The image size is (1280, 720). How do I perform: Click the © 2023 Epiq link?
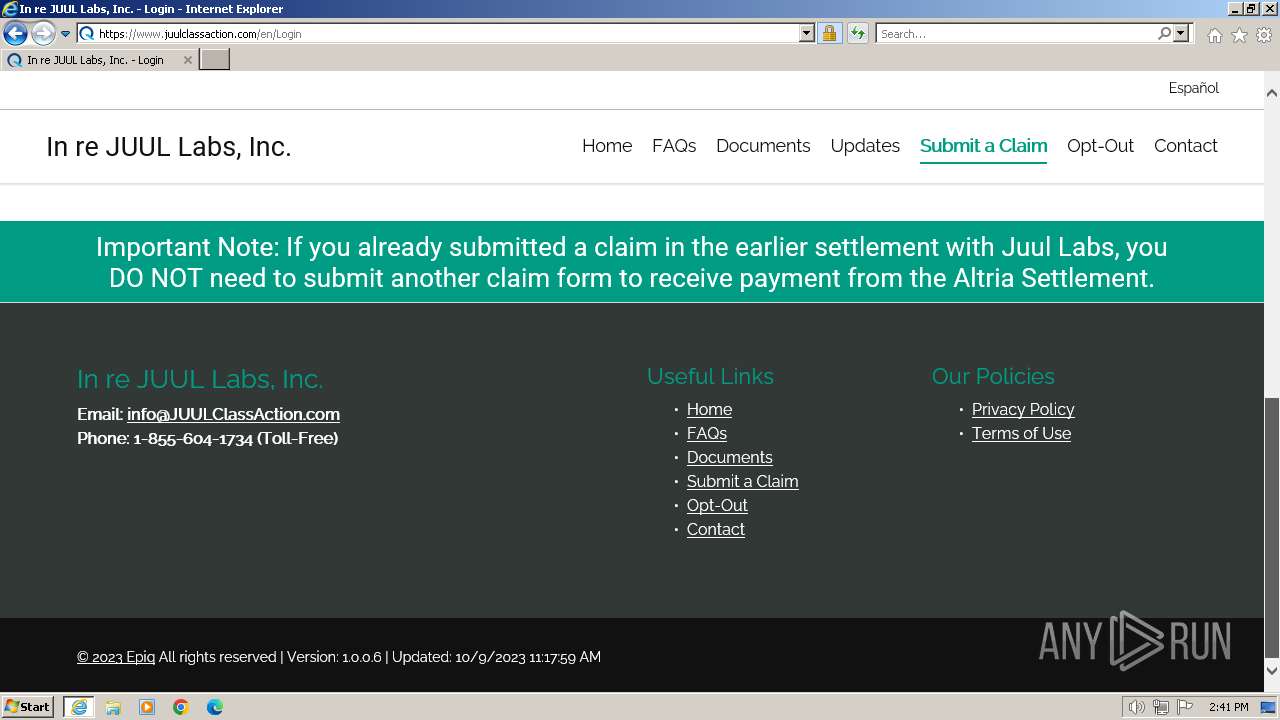(116, 657)
